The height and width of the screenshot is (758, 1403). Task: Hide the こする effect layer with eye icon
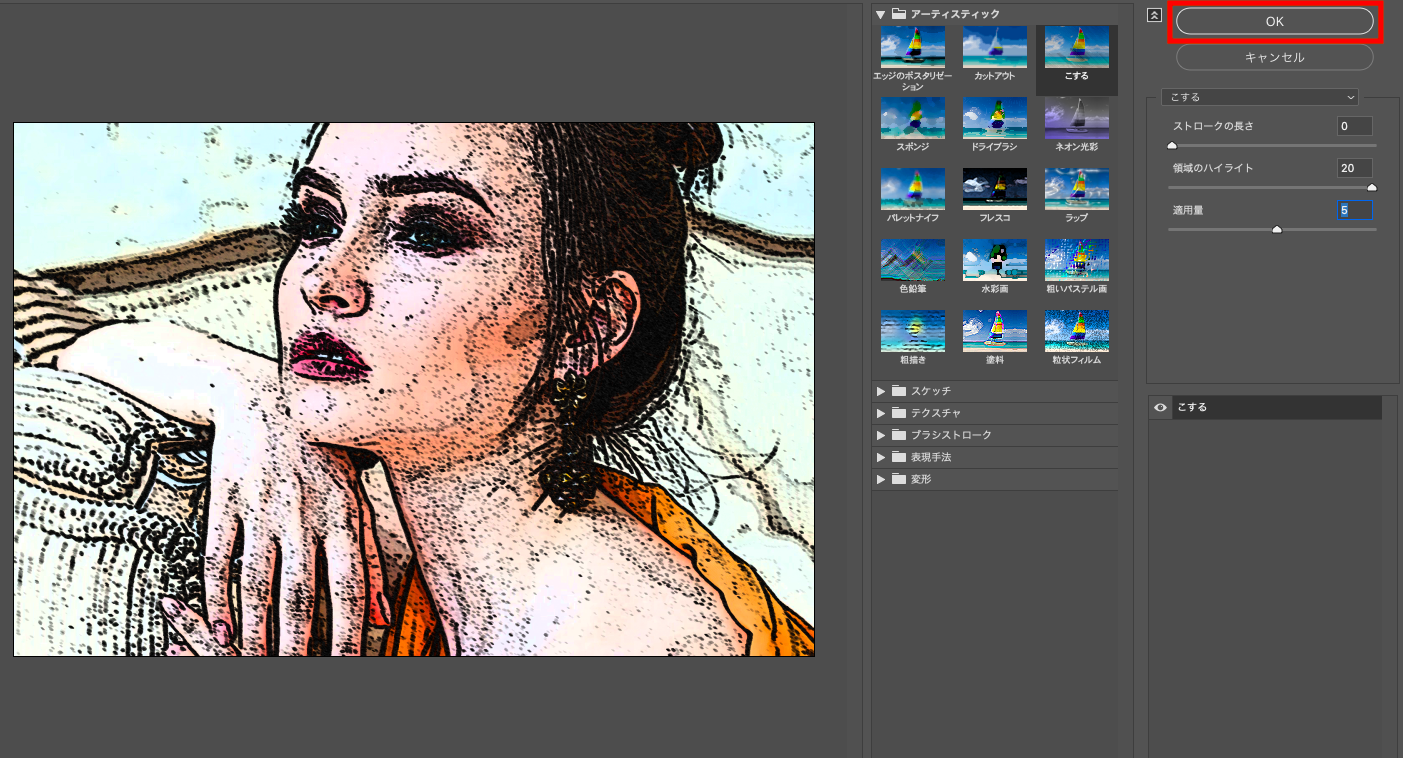point(1160,407)
